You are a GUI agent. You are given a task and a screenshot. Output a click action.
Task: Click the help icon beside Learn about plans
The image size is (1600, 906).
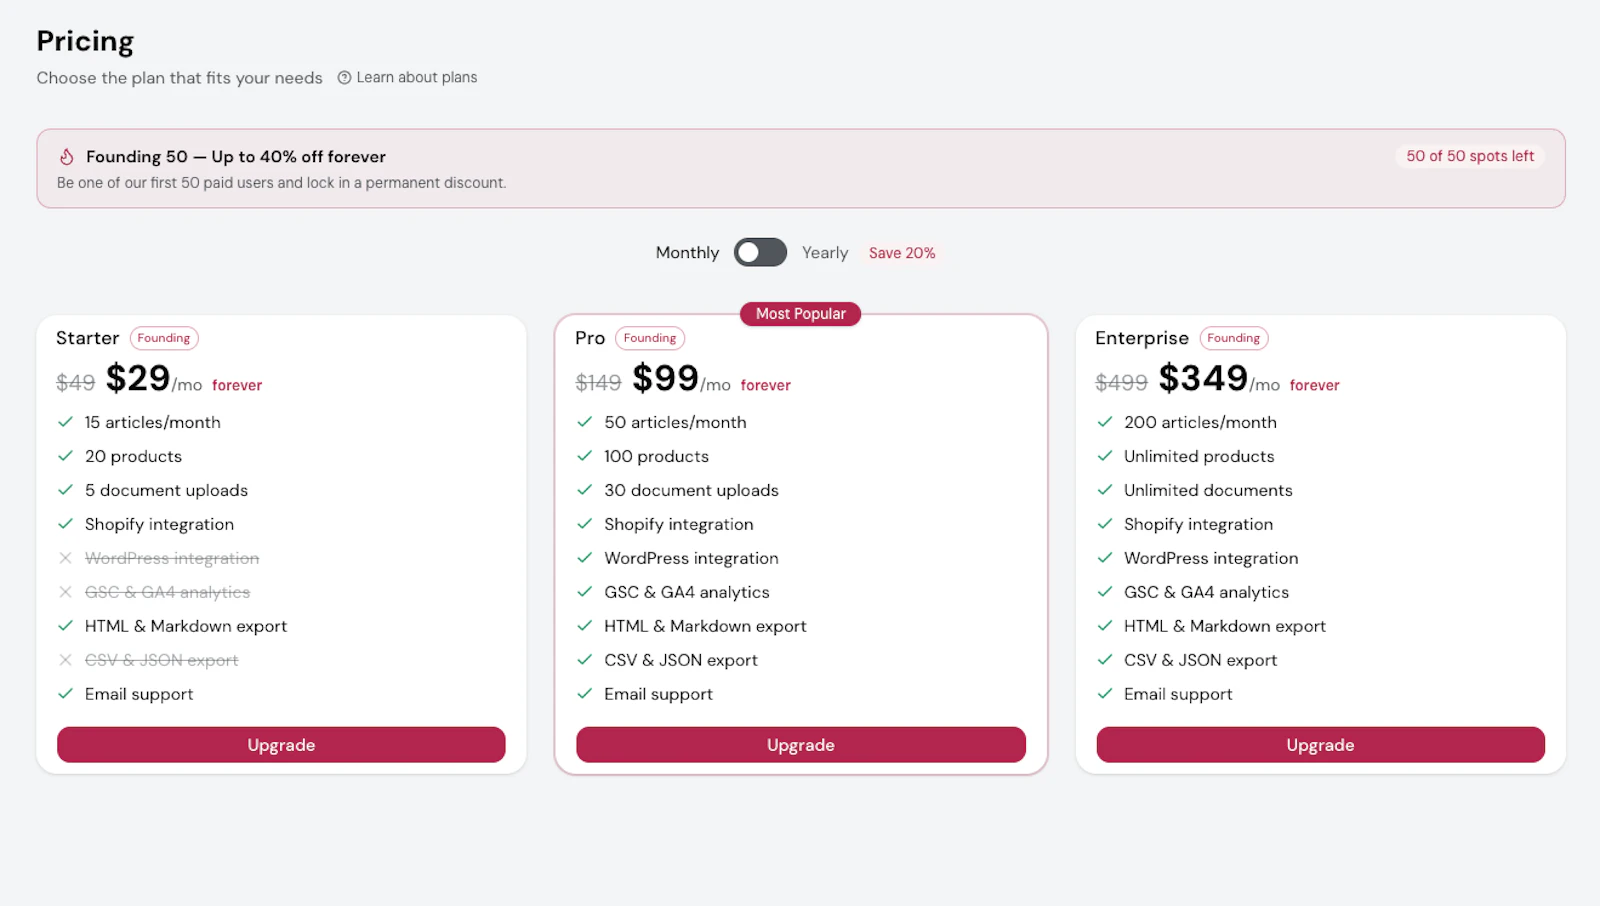[x=344, y=78]
